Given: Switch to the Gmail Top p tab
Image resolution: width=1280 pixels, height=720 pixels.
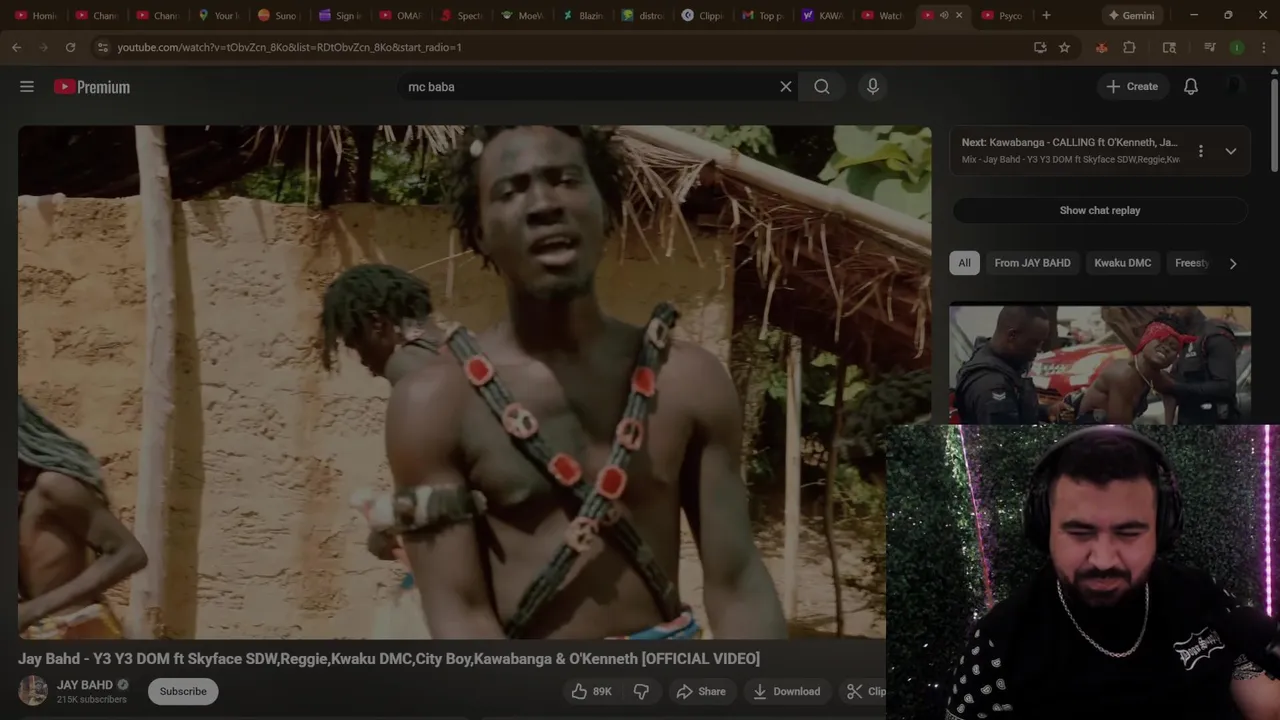Looking at the screenshot, I should point(762,15).
